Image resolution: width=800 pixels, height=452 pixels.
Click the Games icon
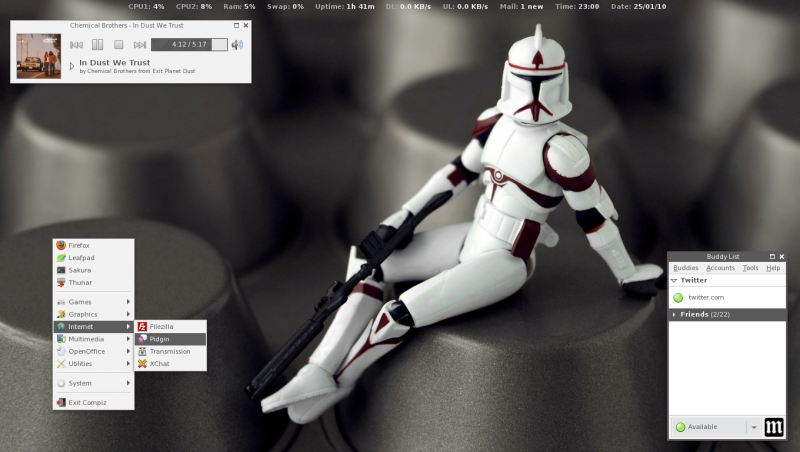tap(61, 302)
